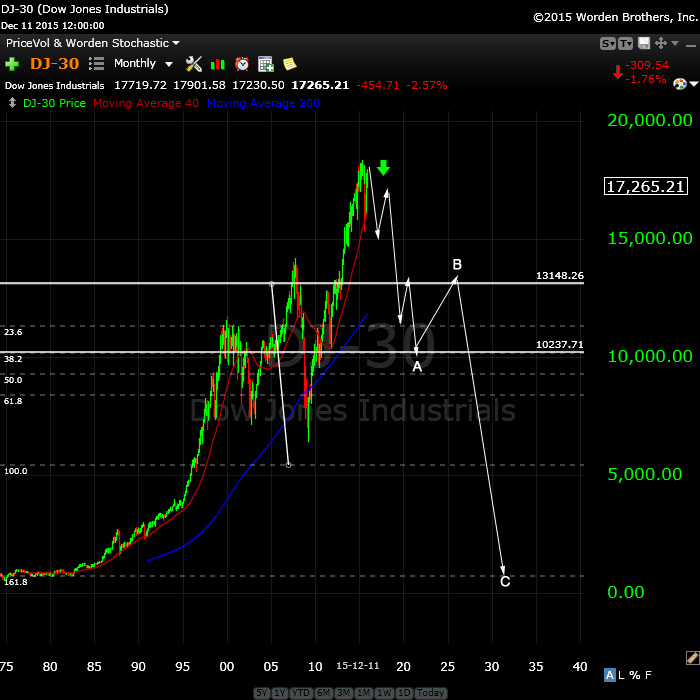Open the alarm clock alert icon
This screenshot has height=700, width=700.
point(242,64)
